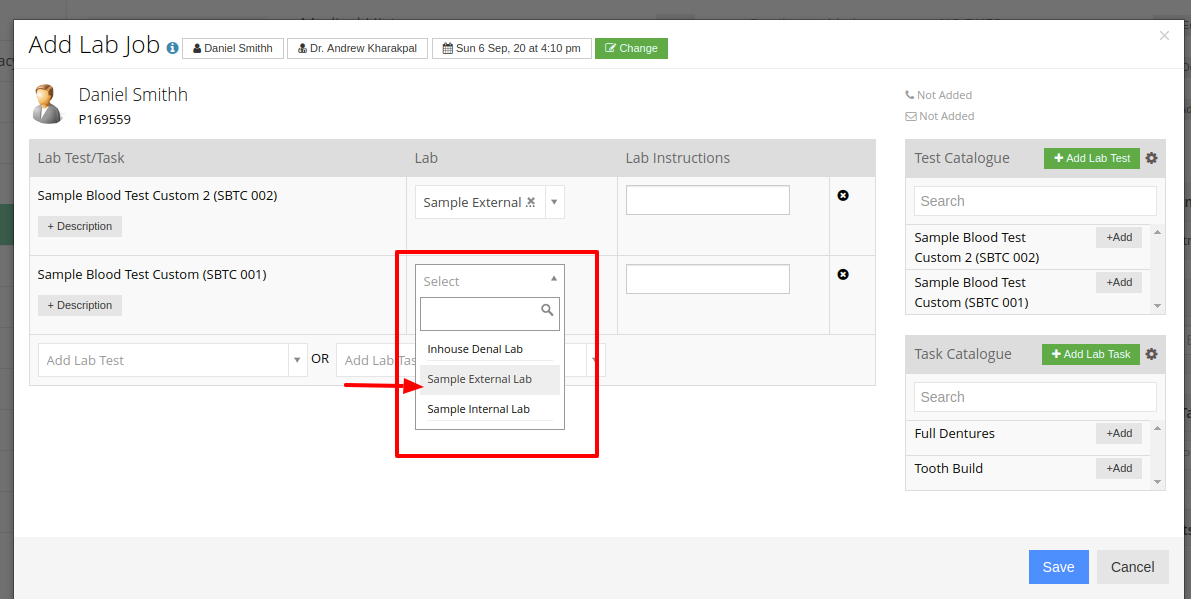1191x599 pixels.
Task: Expand the Sample External lab dropdown arrow
Action: point(554,202)
